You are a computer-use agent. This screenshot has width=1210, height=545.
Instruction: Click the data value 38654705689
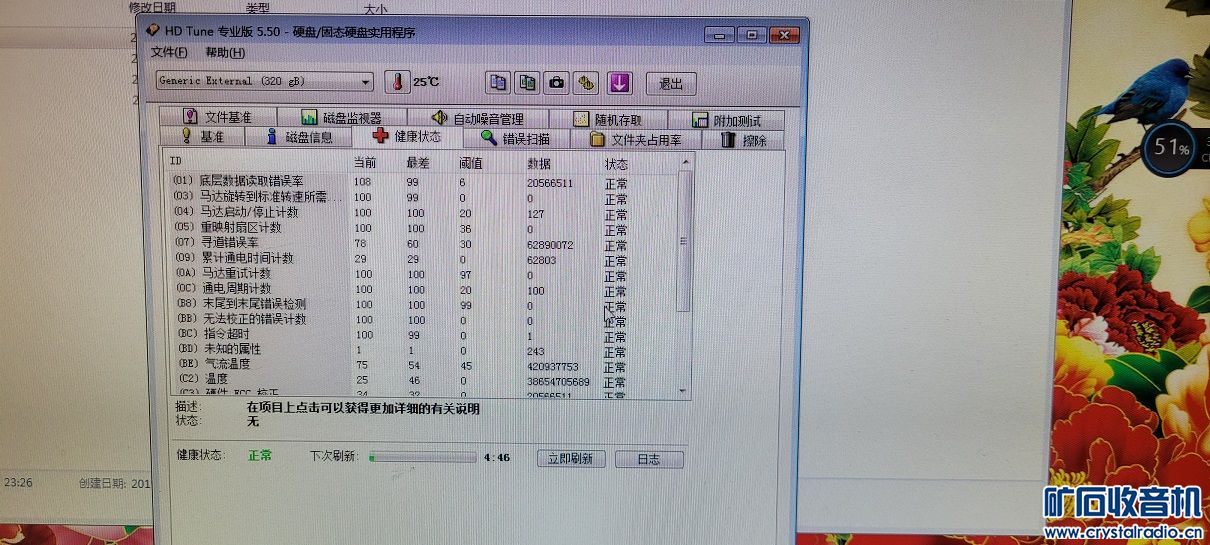(558, 382)
